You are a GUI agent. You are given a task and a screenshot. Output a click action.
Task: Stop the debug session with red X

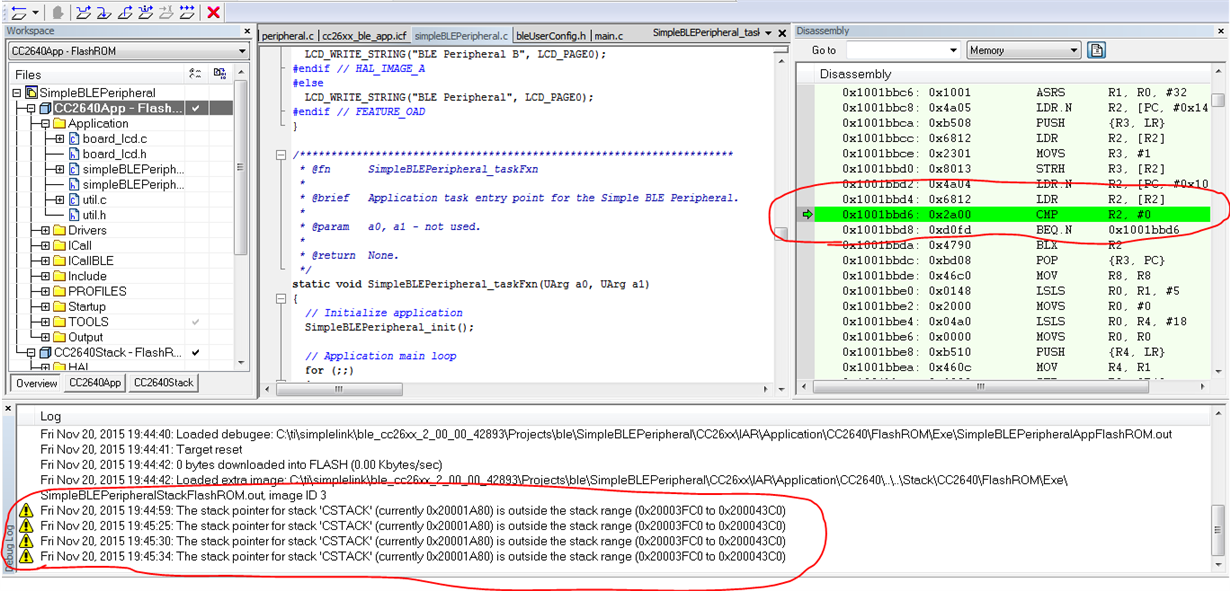point(211,13)
